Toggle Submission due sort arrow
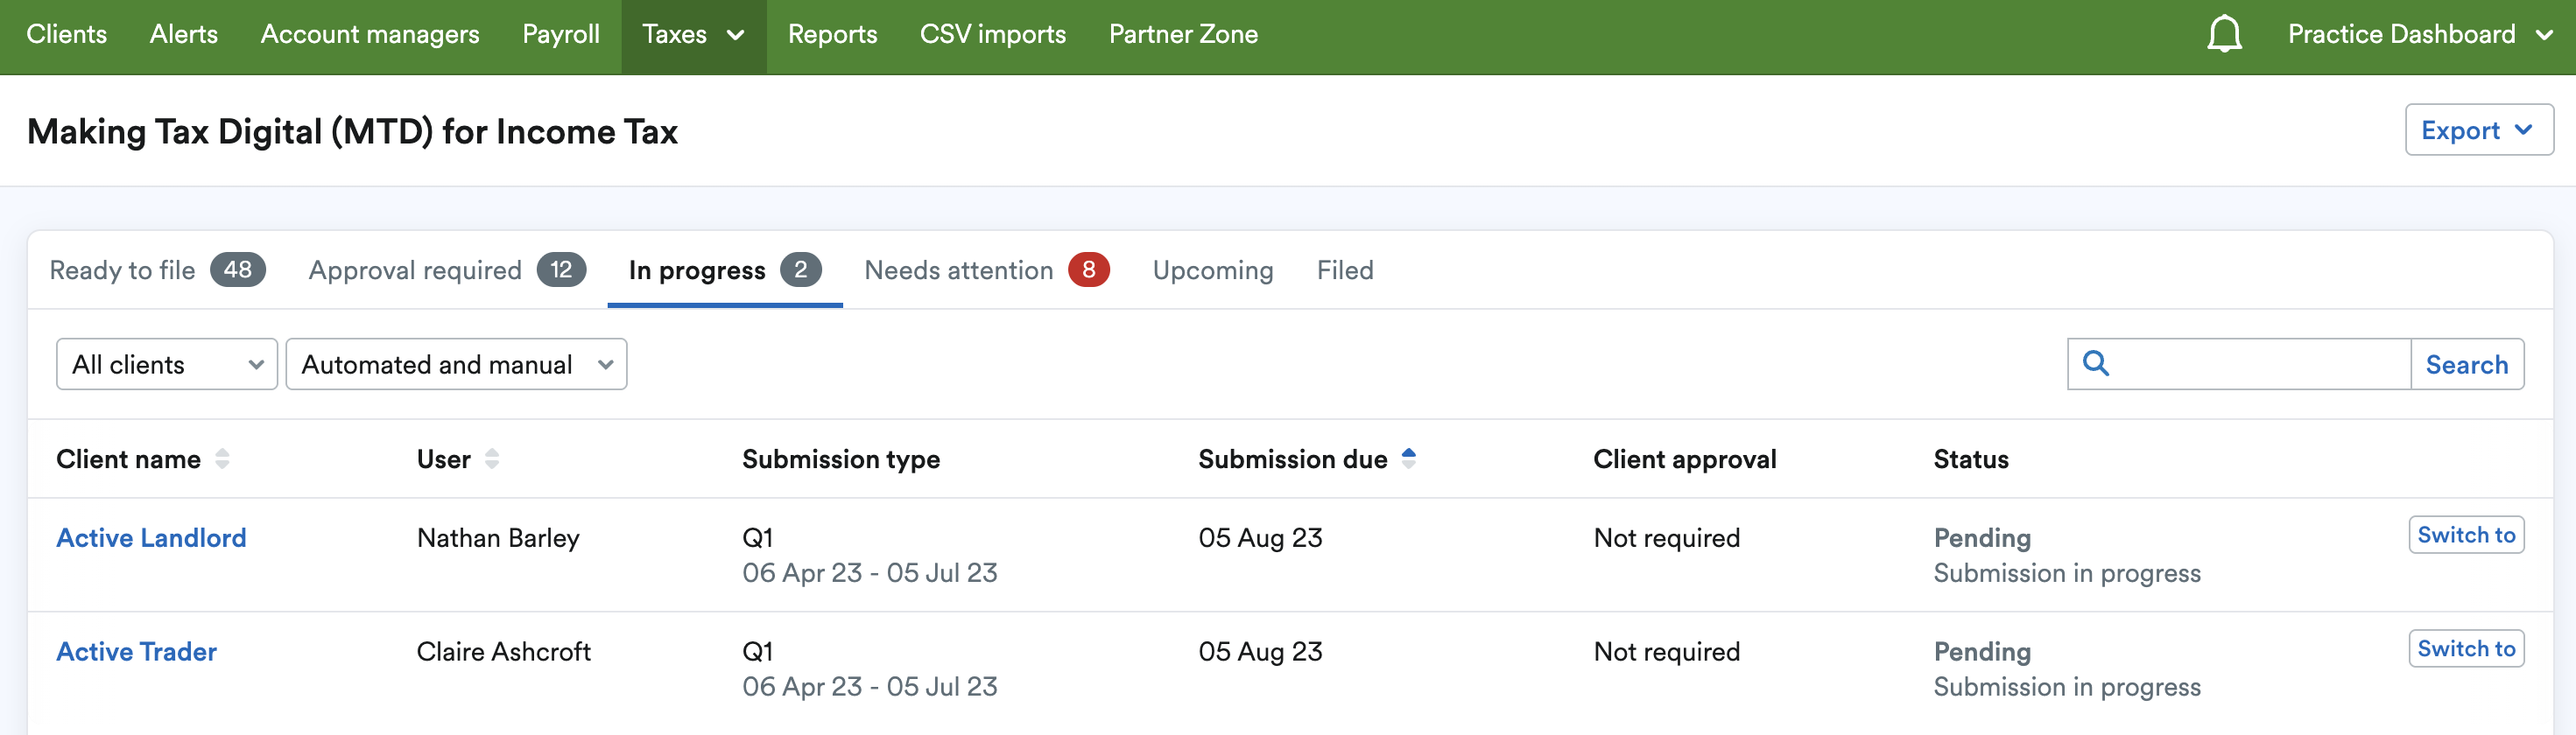 [1409, 459]
